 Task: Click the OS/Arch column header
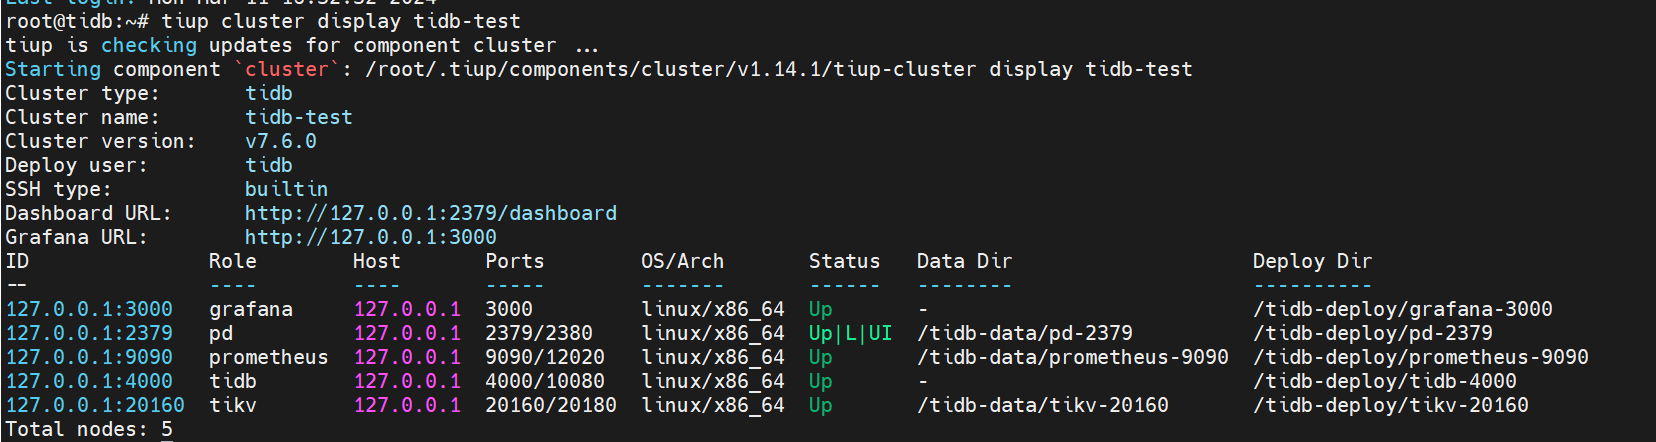coord(682,261)
